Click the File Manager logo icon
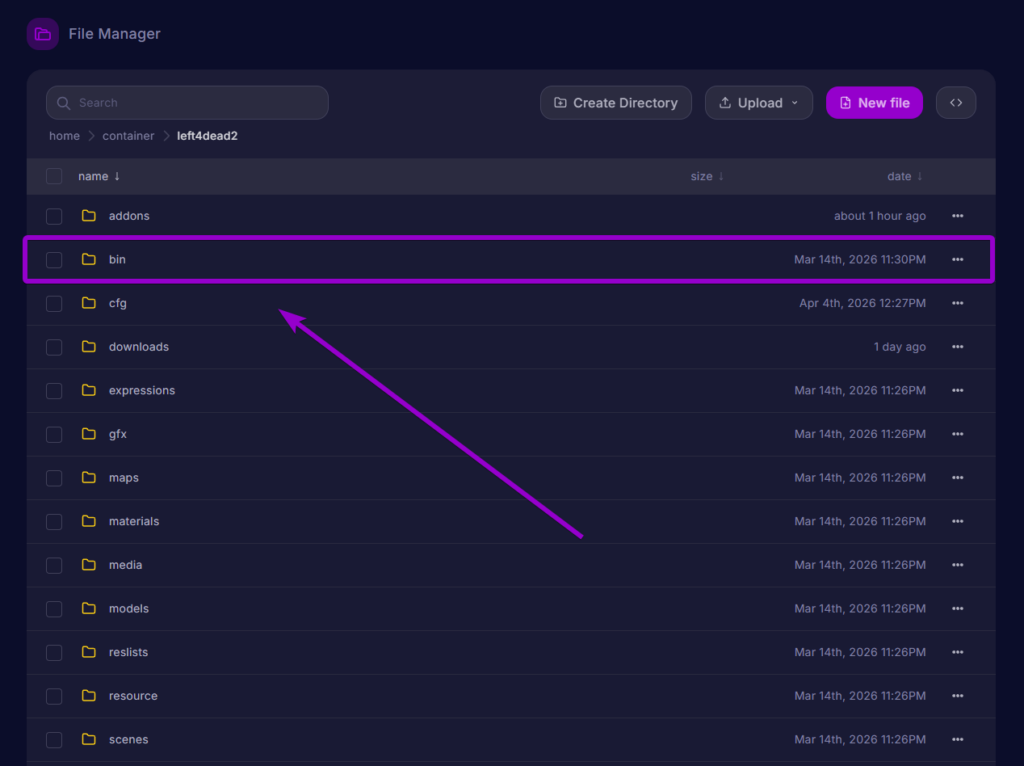Viewport: 1024px width, 766px height. tap(42, 34)
